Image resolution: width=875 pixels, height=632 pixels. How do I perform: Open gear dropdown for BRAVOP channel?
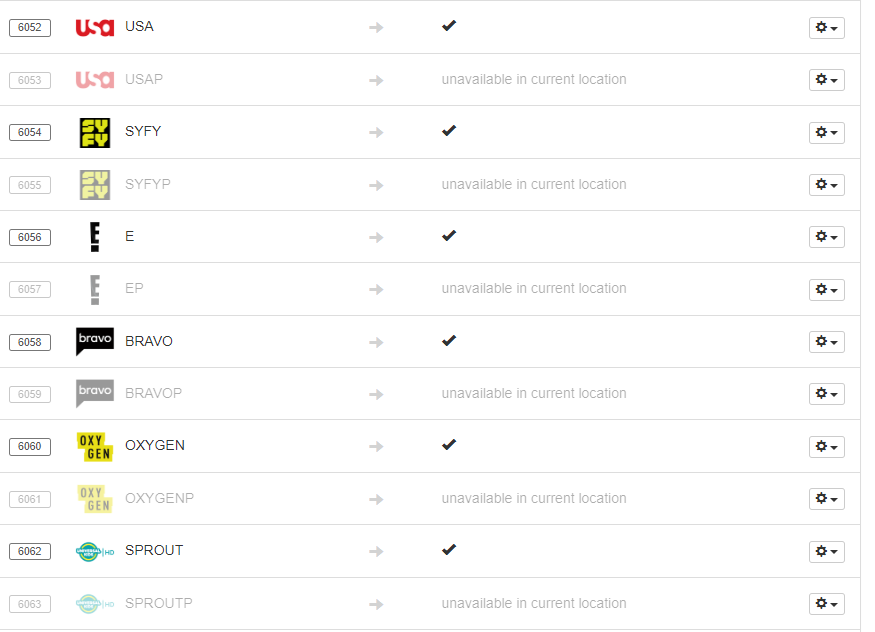(x=826, y=394)
